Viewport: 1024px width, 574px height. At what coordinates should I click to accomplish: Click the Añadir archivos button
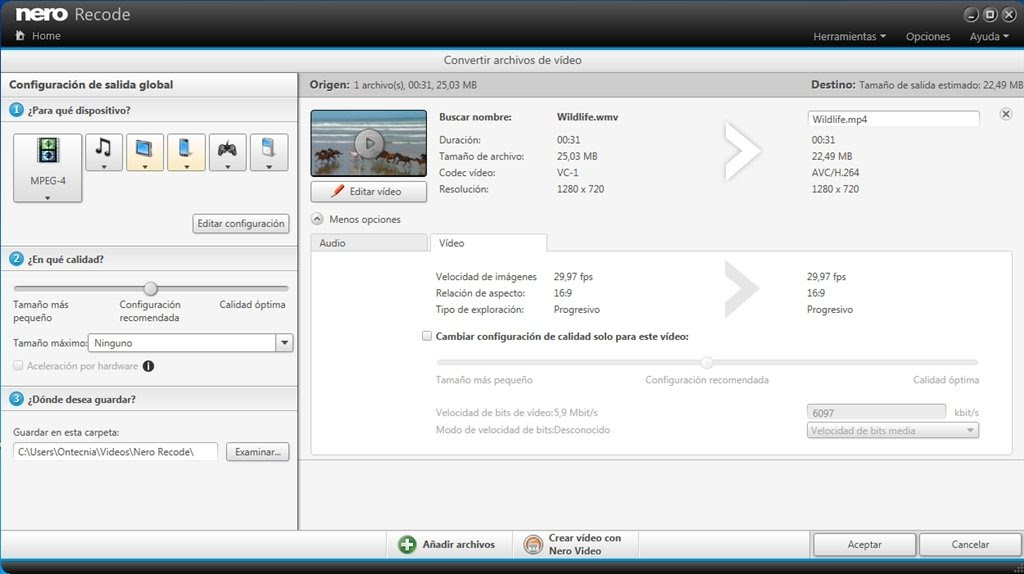[x=447, y=545]
